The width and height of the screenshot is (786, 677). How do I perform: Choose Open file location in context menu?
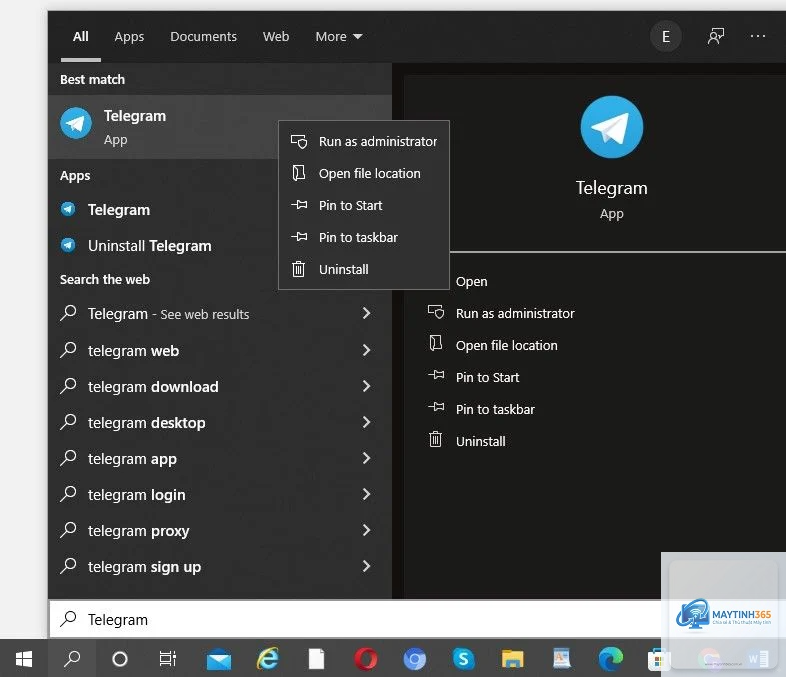coord(364,173)
